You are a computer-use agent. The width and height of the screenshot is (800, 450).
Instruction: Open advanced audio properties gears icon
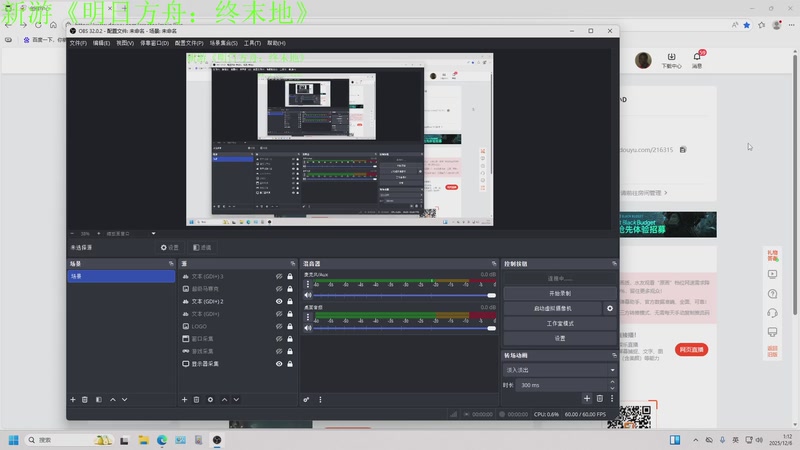click(306, 399)
